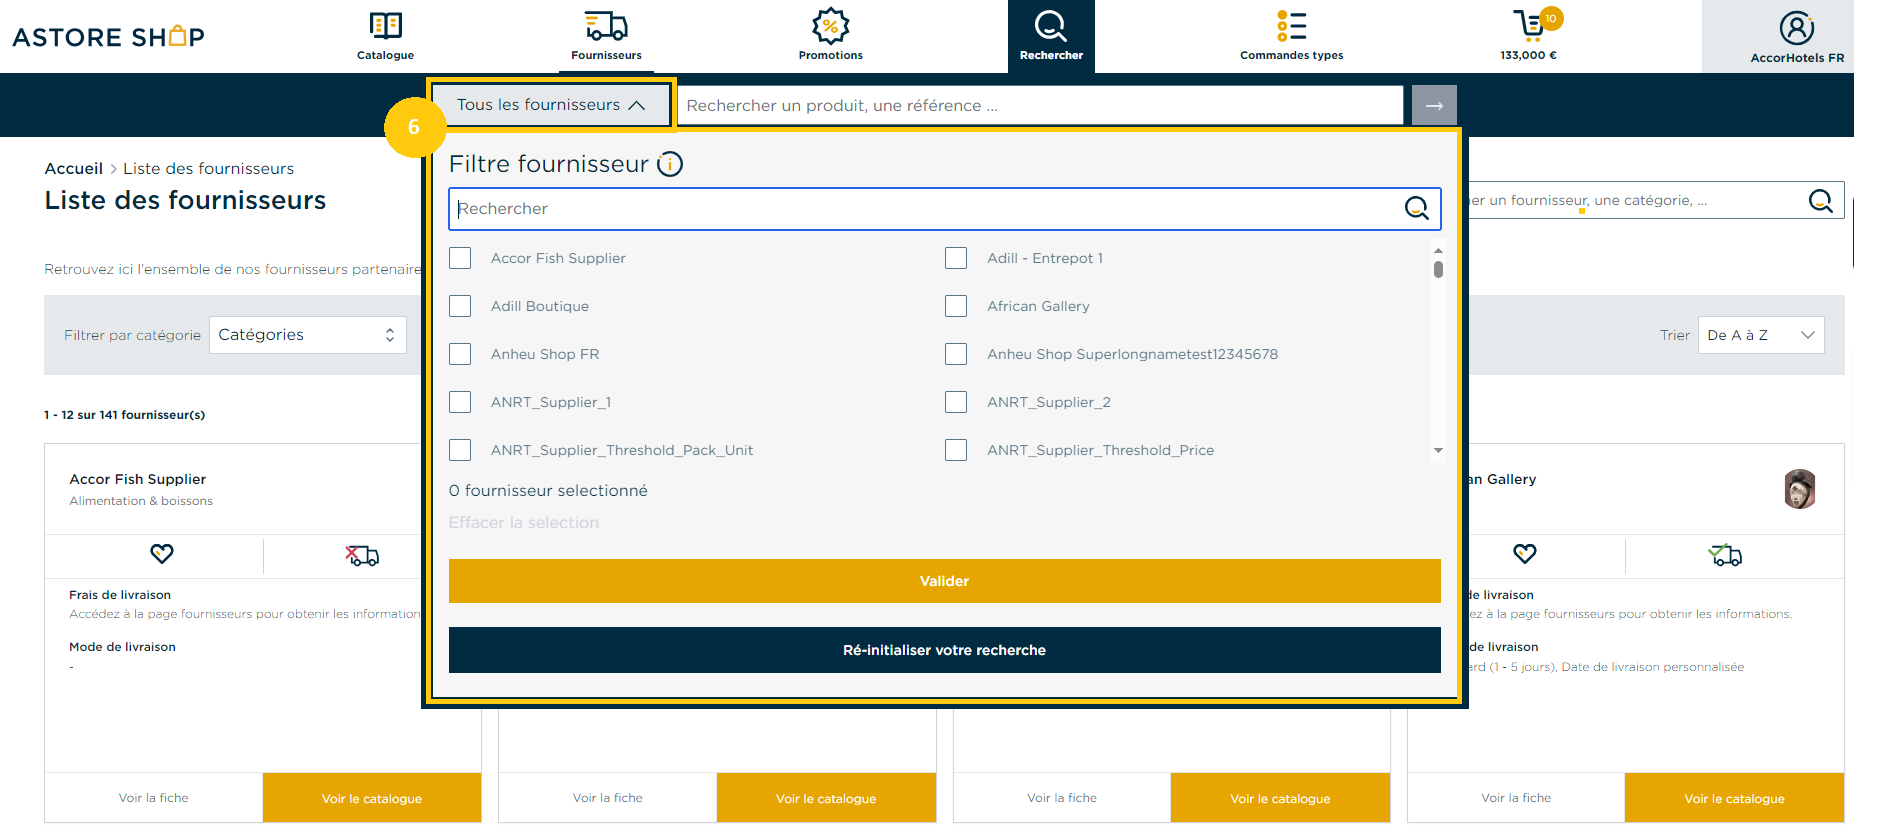Click Voir la fiche for African Gallery

click(1516, 798)
